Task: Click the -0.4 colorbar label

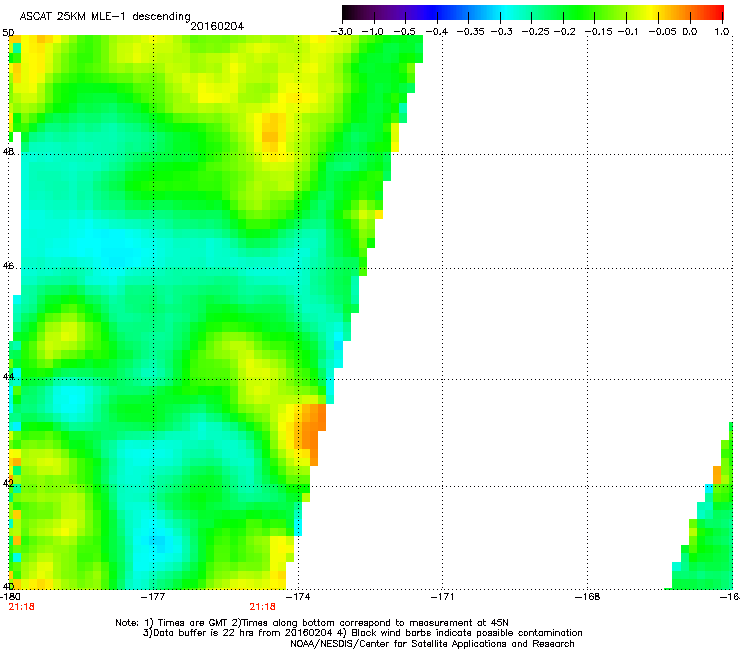Action: click(x=437, y=32)
